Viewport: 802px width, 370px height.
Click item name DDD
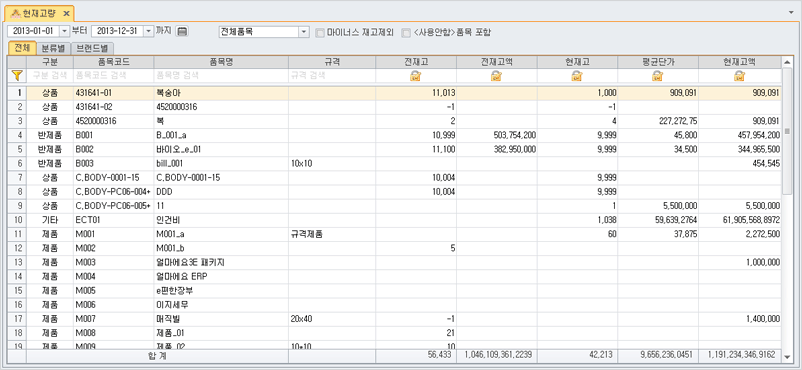click(x=163, y=191)
